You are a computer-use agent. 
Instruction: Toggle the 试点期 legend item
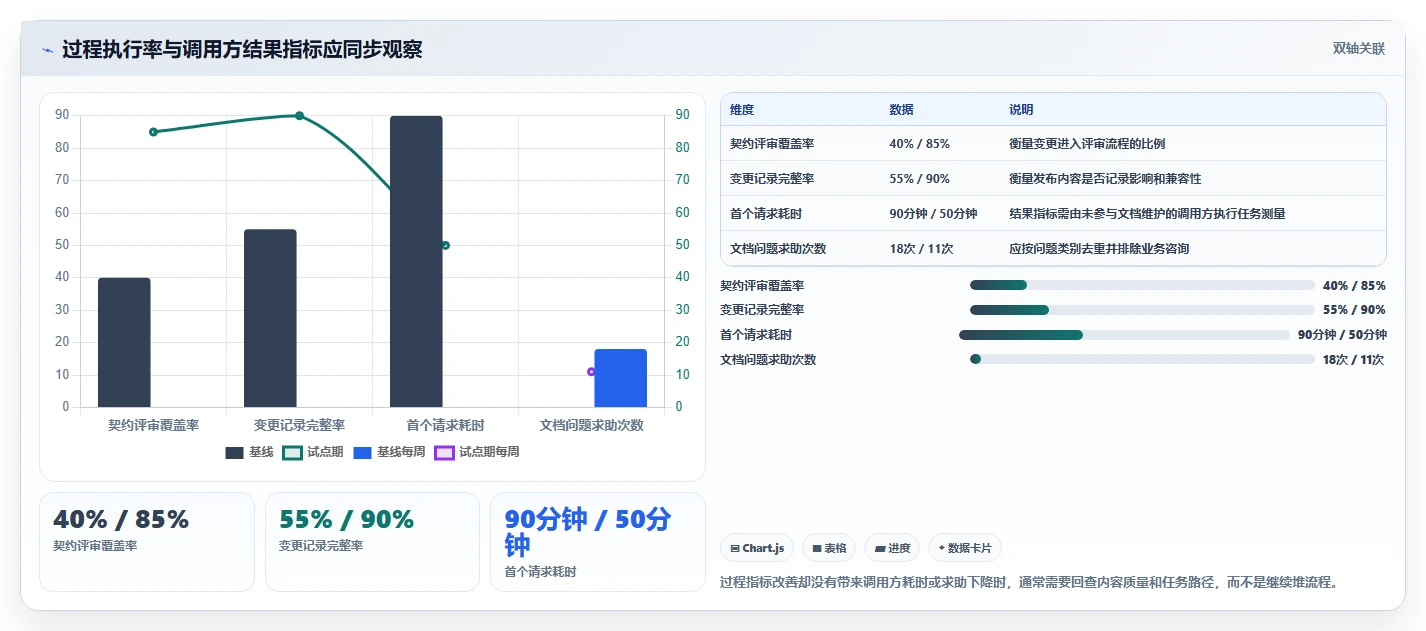(x=313, y=452)
